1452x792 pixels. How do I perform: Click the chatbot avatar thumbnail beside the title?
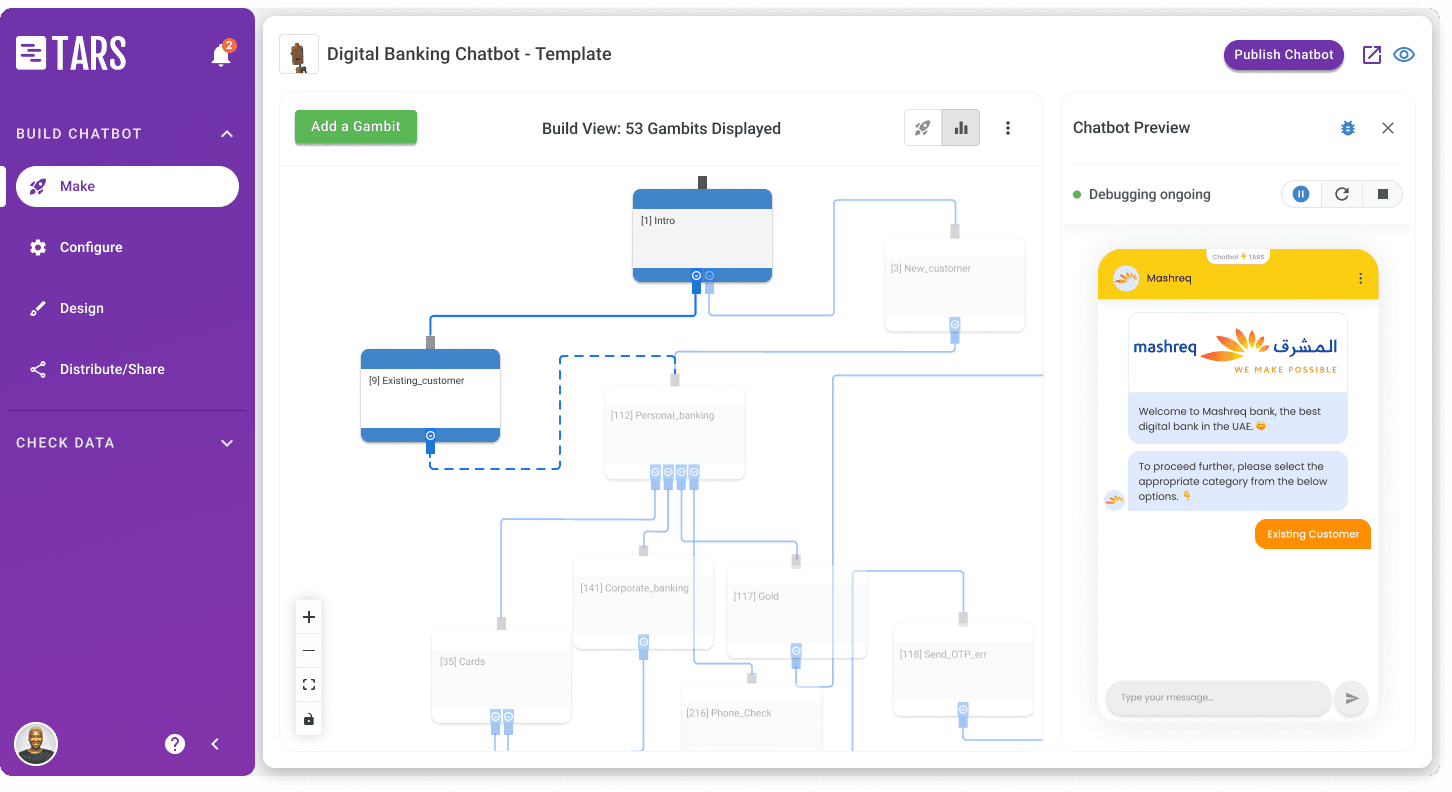(298, 54)
